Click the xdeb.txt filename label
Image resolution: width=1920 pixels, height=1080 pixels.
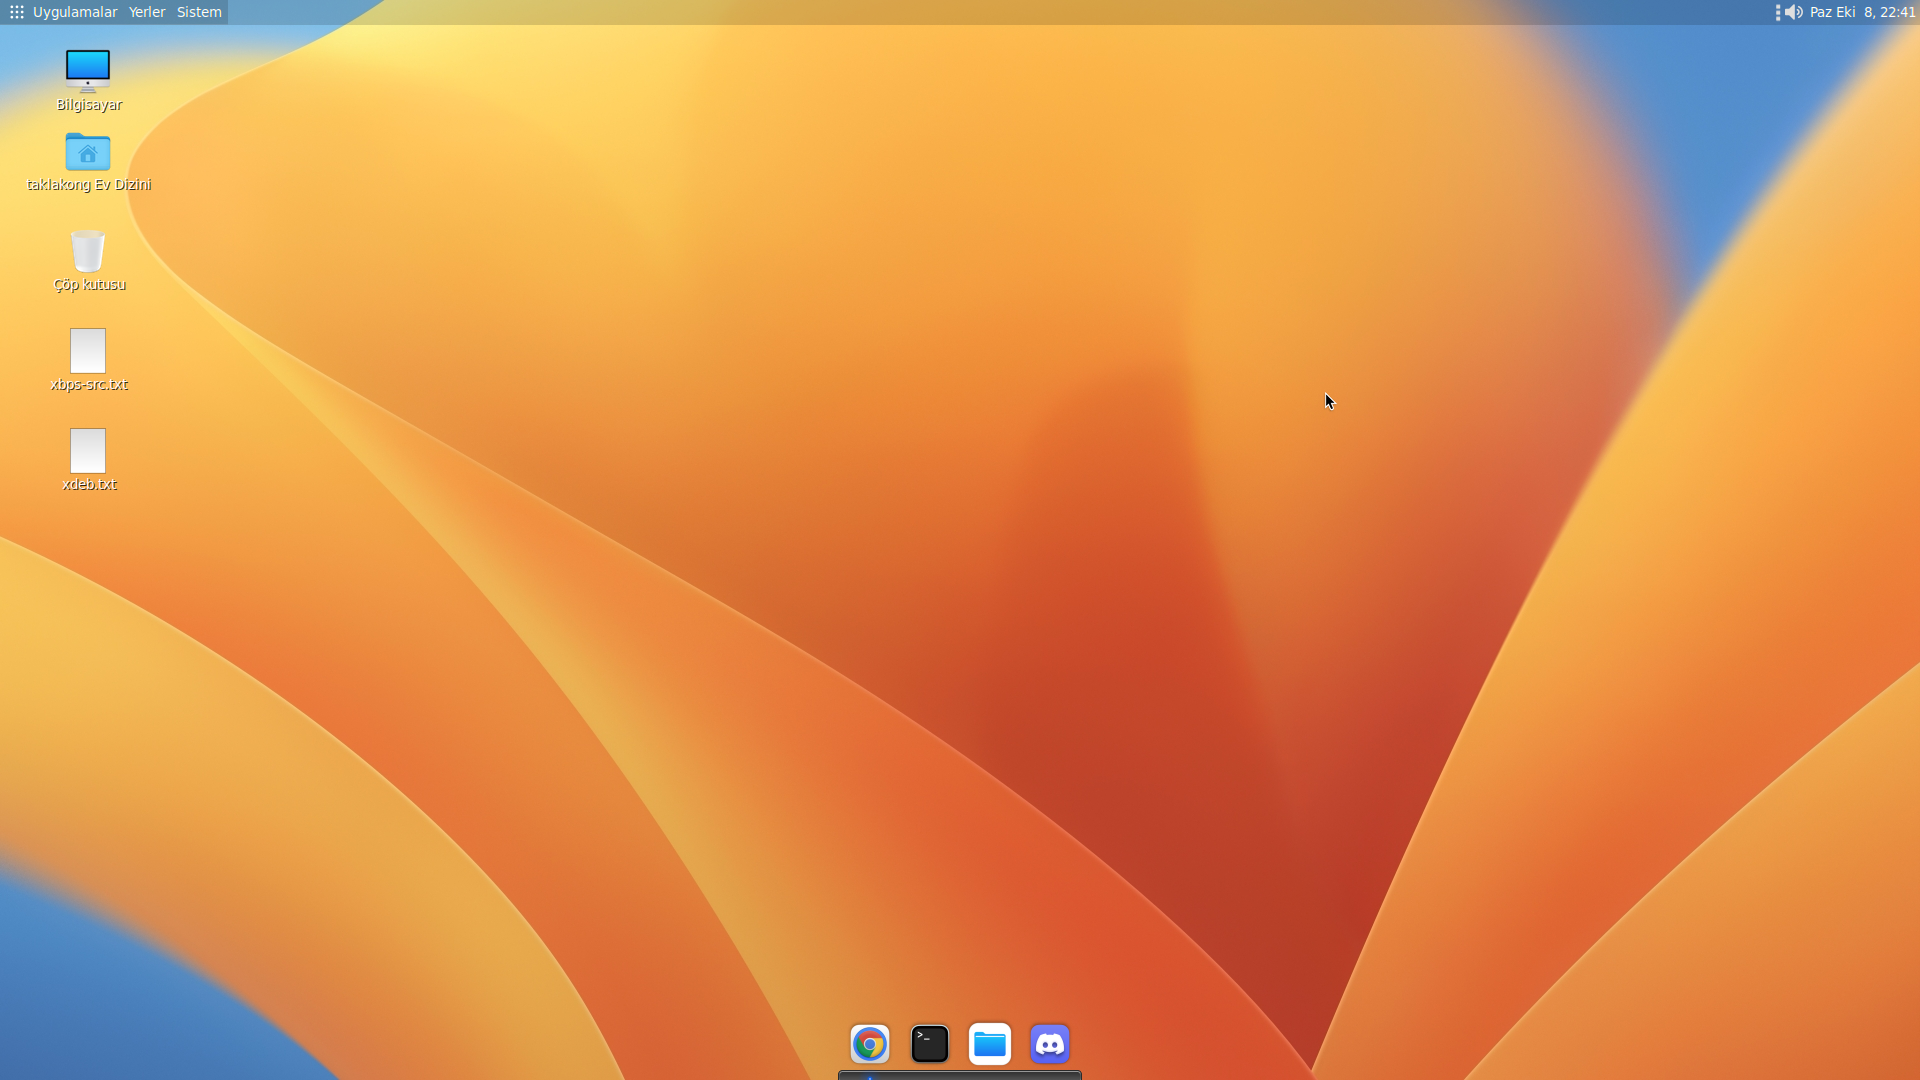click(x=89, y=485)
